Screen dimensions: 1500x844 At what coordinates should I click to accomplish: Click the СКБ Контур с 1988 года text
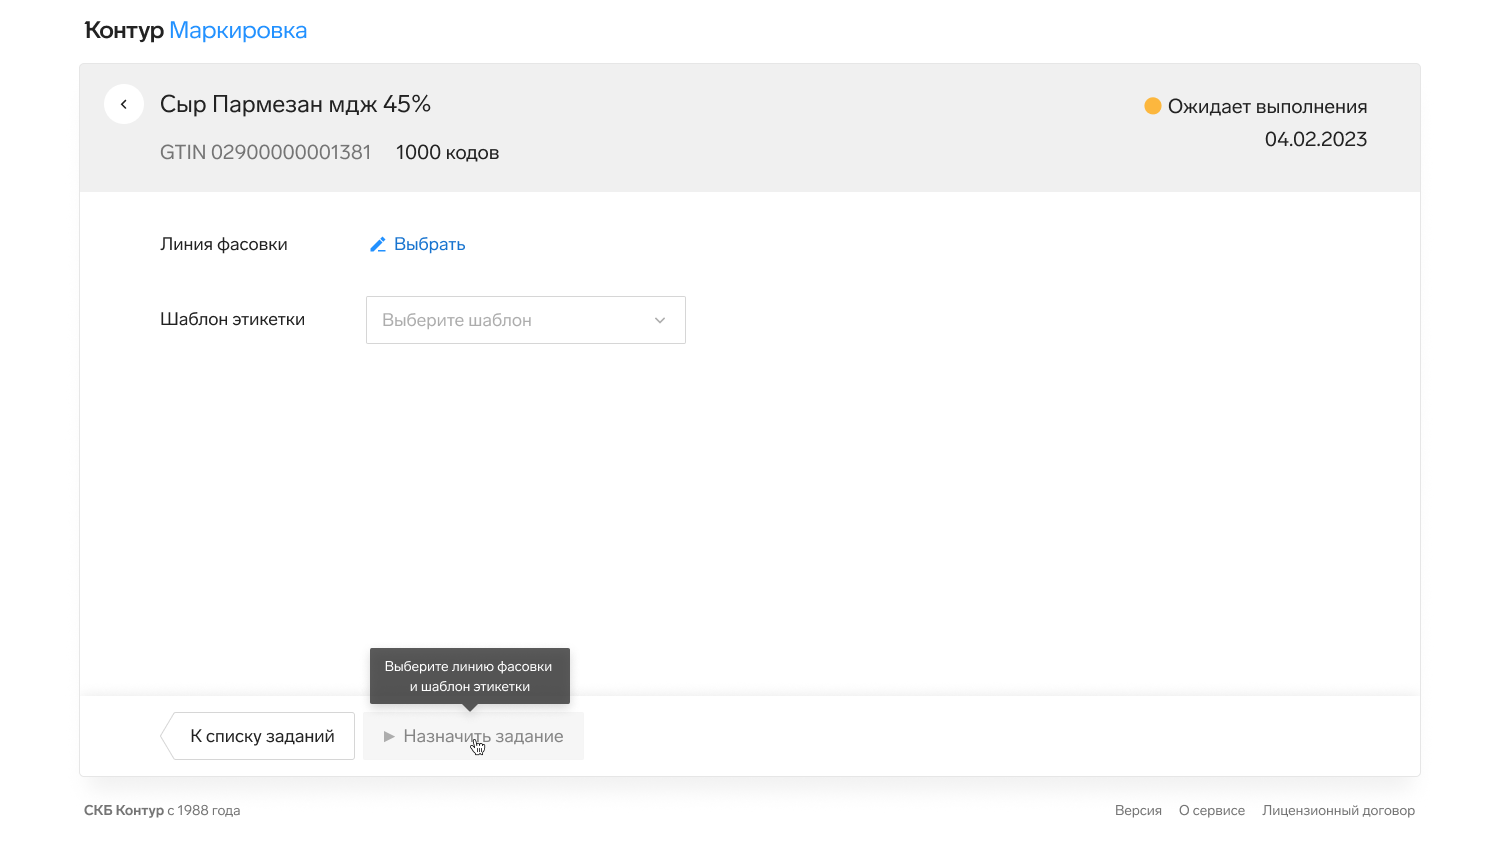coord(162,810)
